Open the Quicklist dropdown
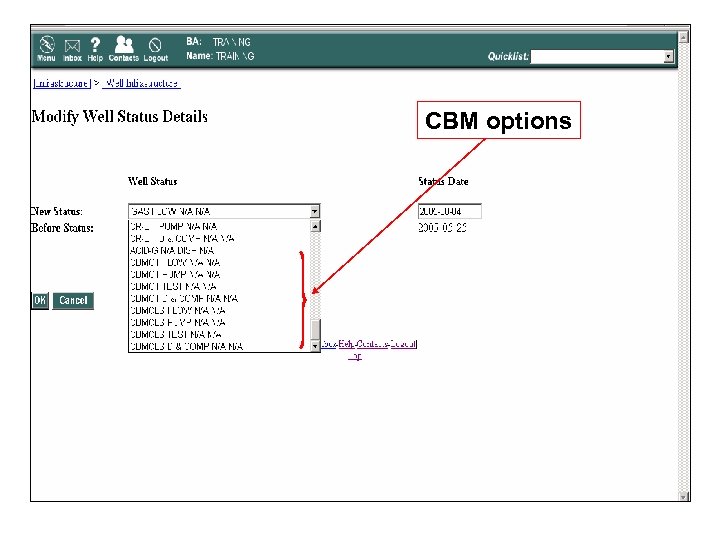The height and width of the screenshot is (540, 720). 602,56
